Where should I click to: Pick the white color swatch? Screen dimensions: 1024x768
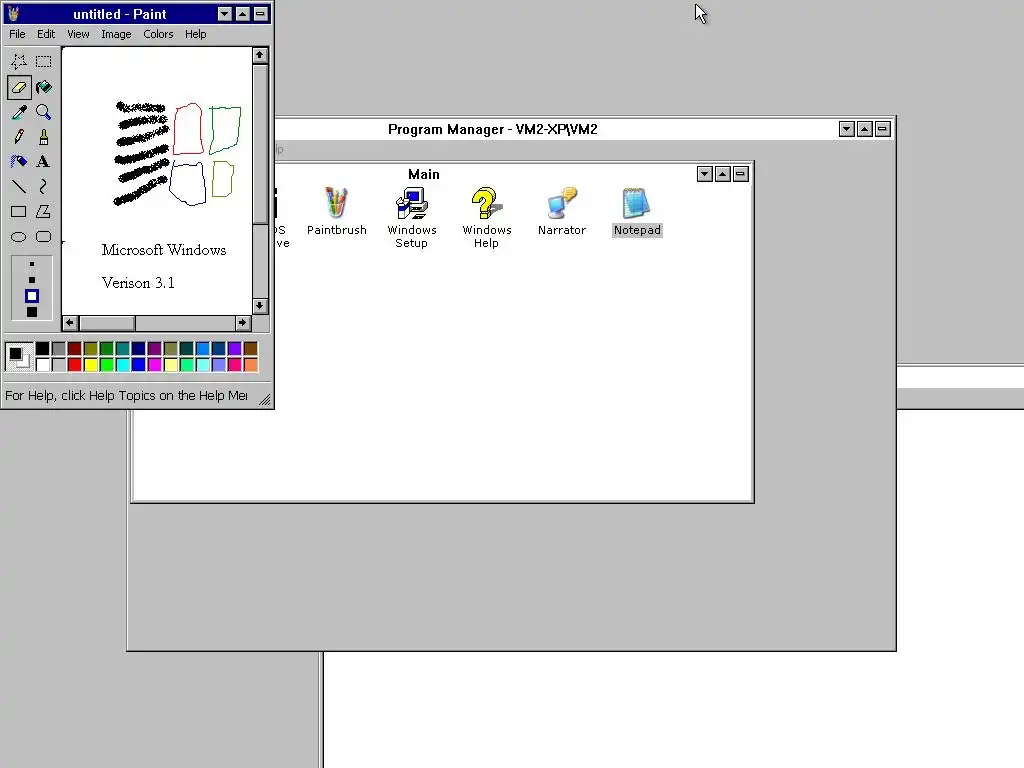42,364
